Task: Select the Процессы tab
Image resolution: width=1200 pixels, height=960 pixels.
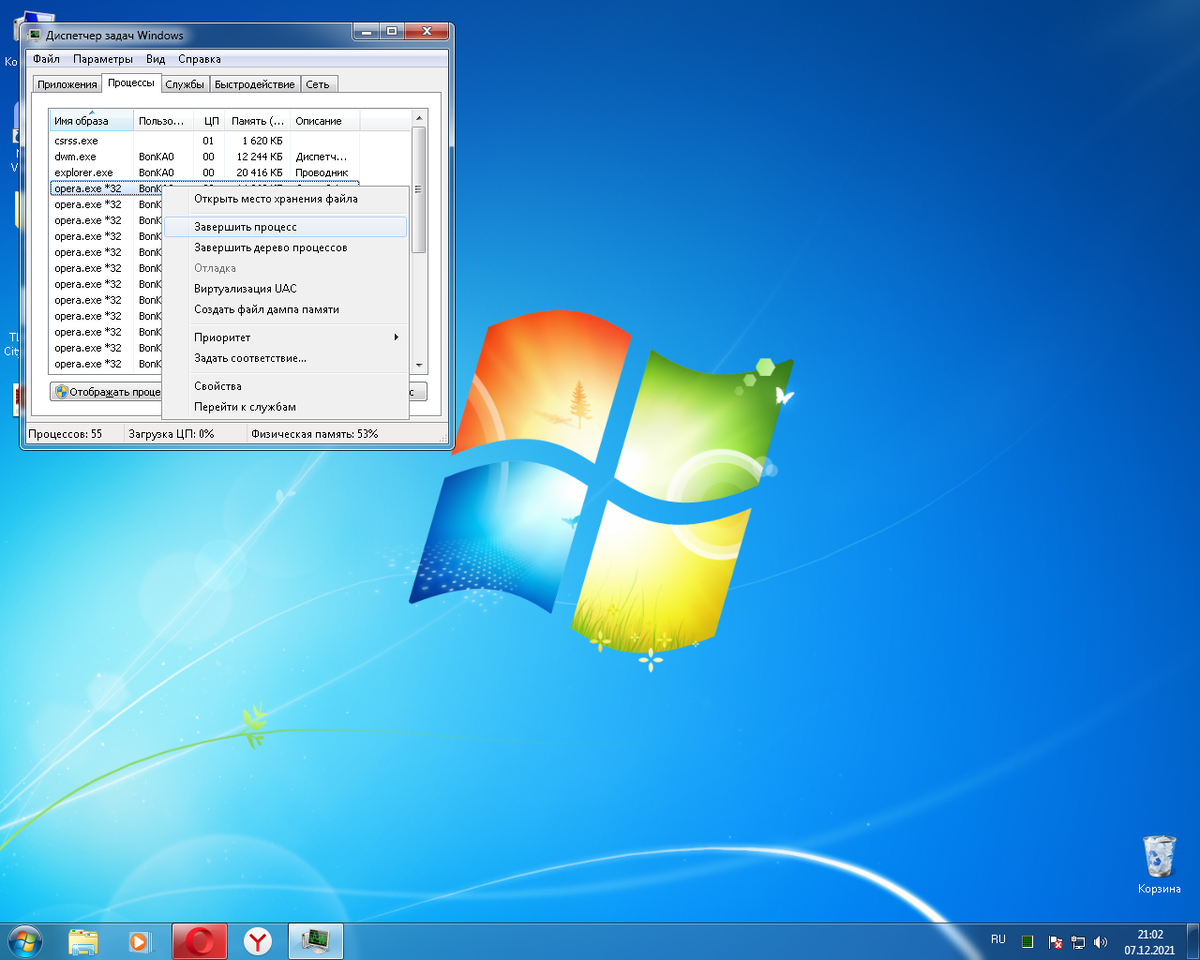Action: tap(131, 83)
